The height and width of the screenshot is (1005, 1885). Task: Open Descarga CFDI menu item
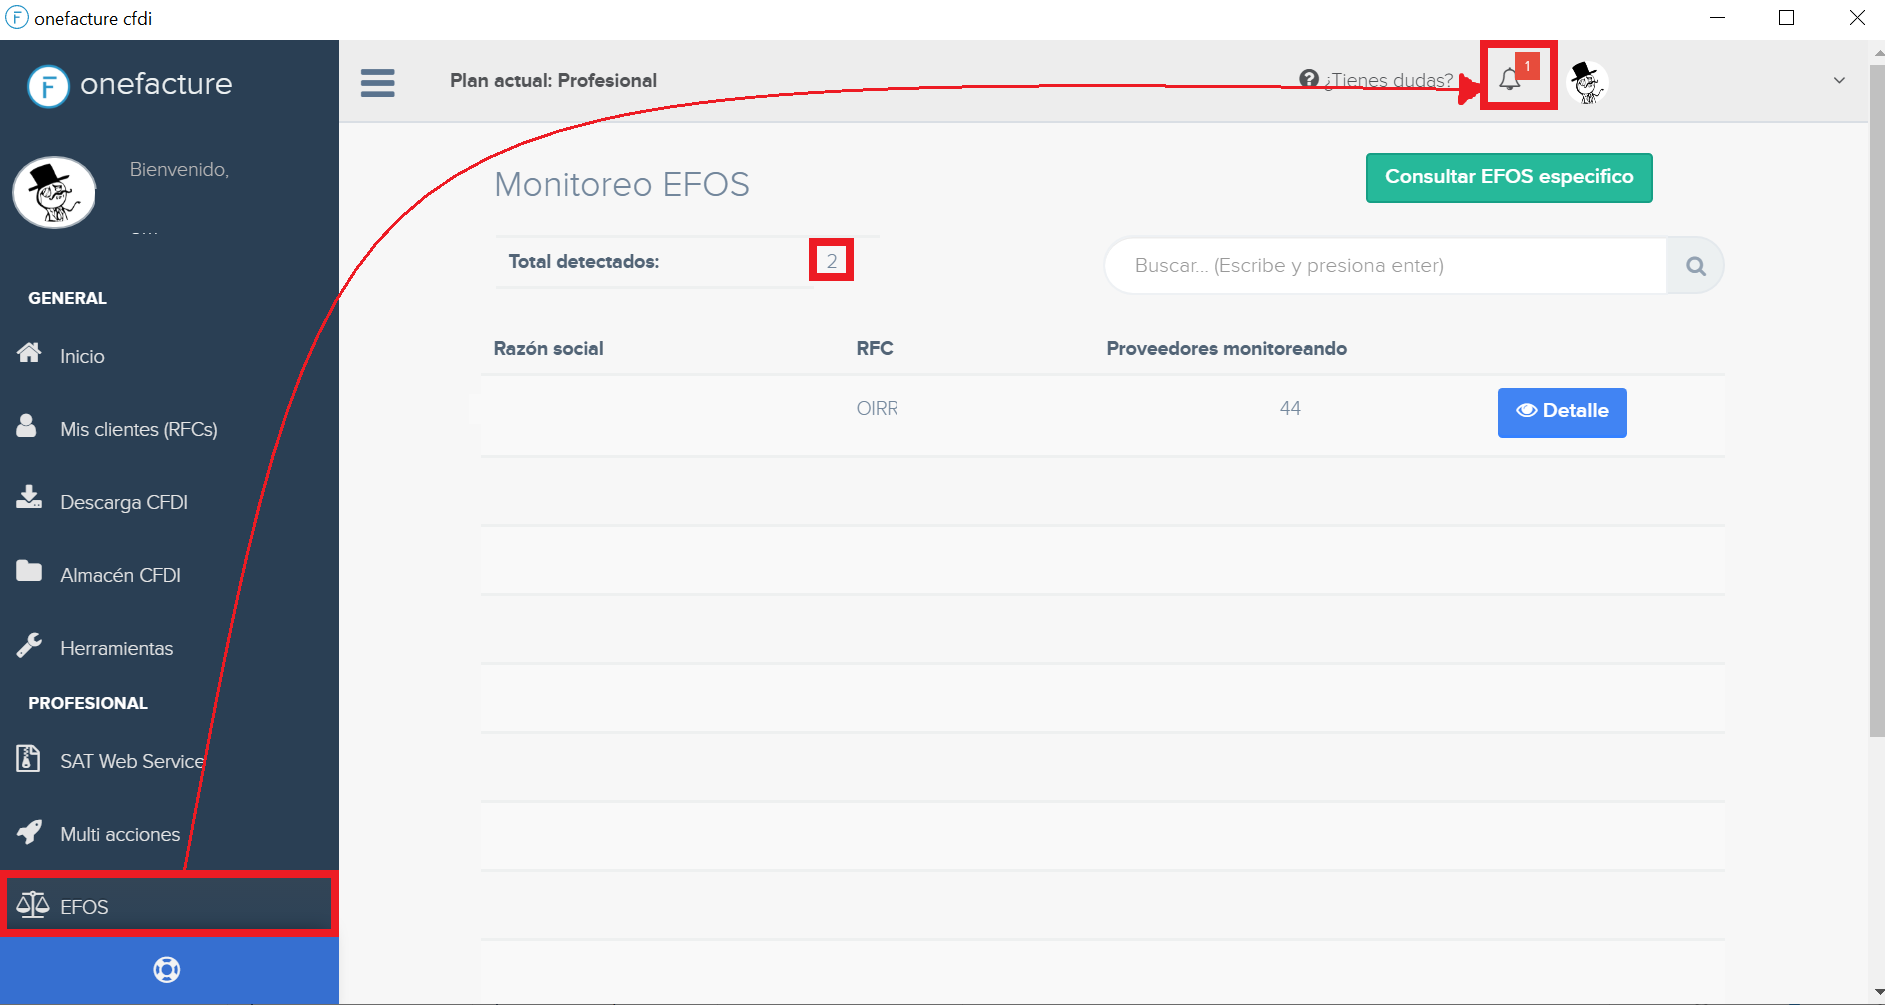click(123, 502)
